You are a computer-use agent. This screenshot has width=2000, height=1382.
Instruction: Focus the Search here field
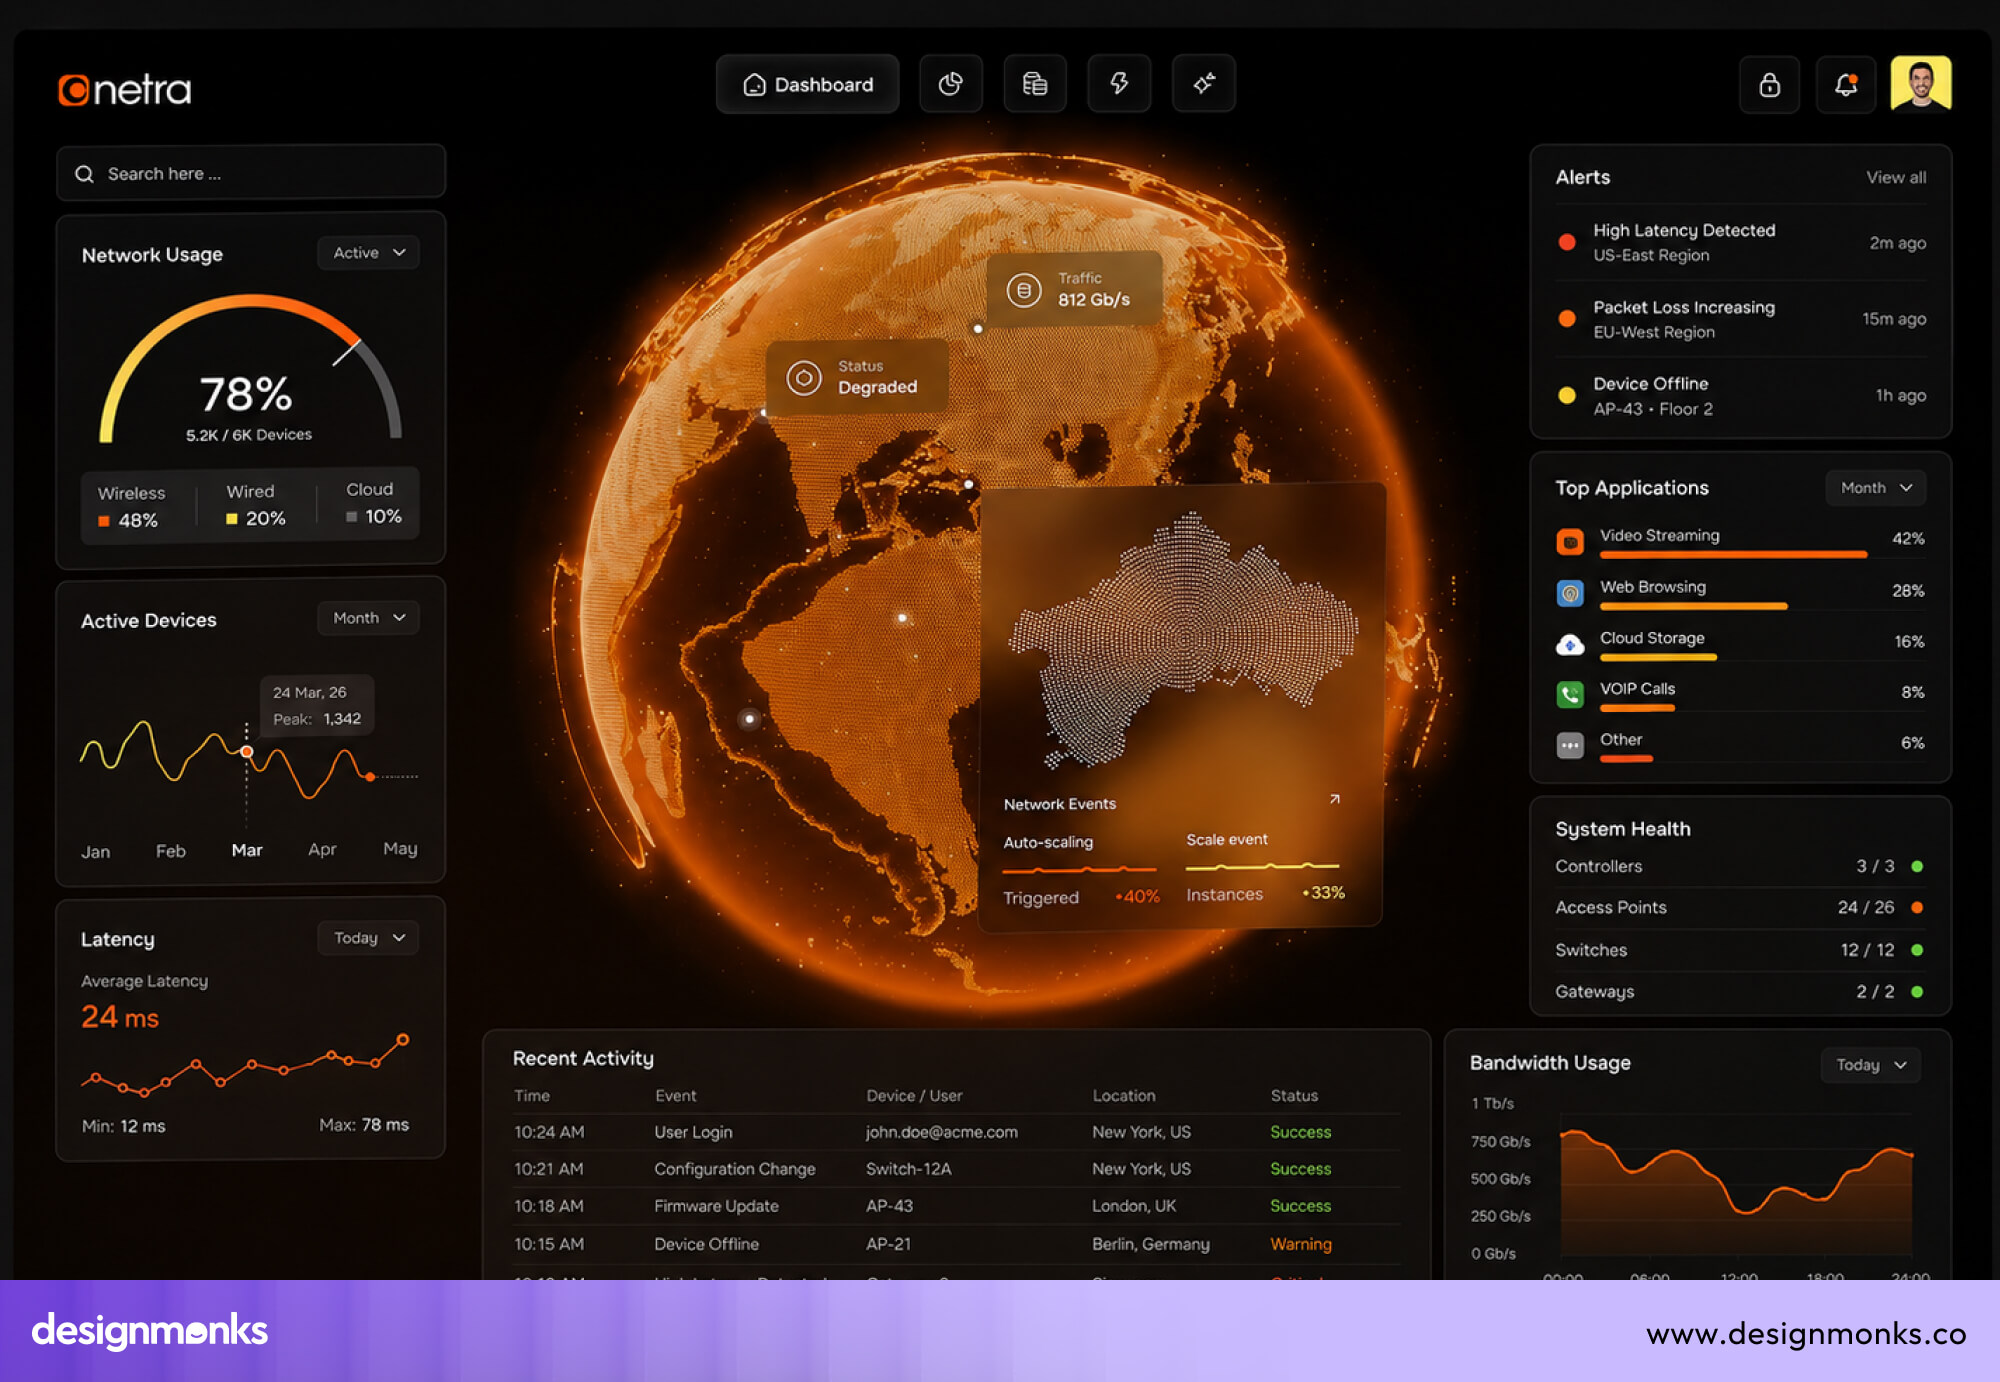pos(251,173)
